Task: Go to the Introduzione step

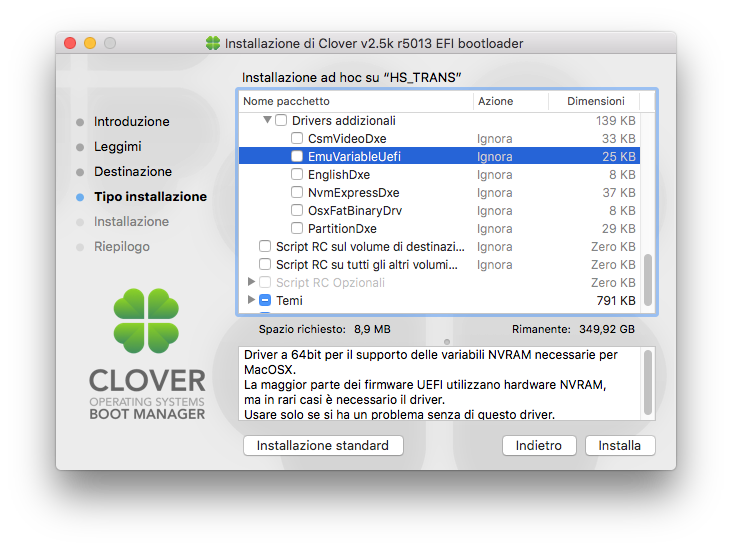Action: 132,121
